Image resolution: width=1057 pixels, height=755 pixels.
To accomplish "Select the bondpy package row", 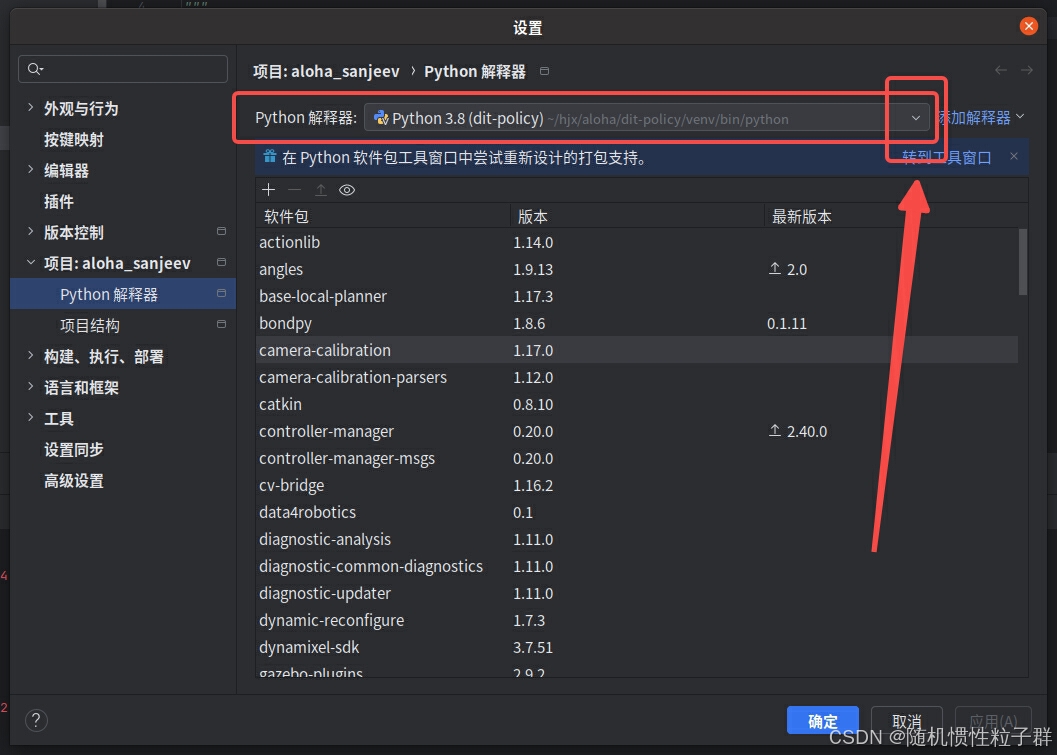I will pos(636,323).
